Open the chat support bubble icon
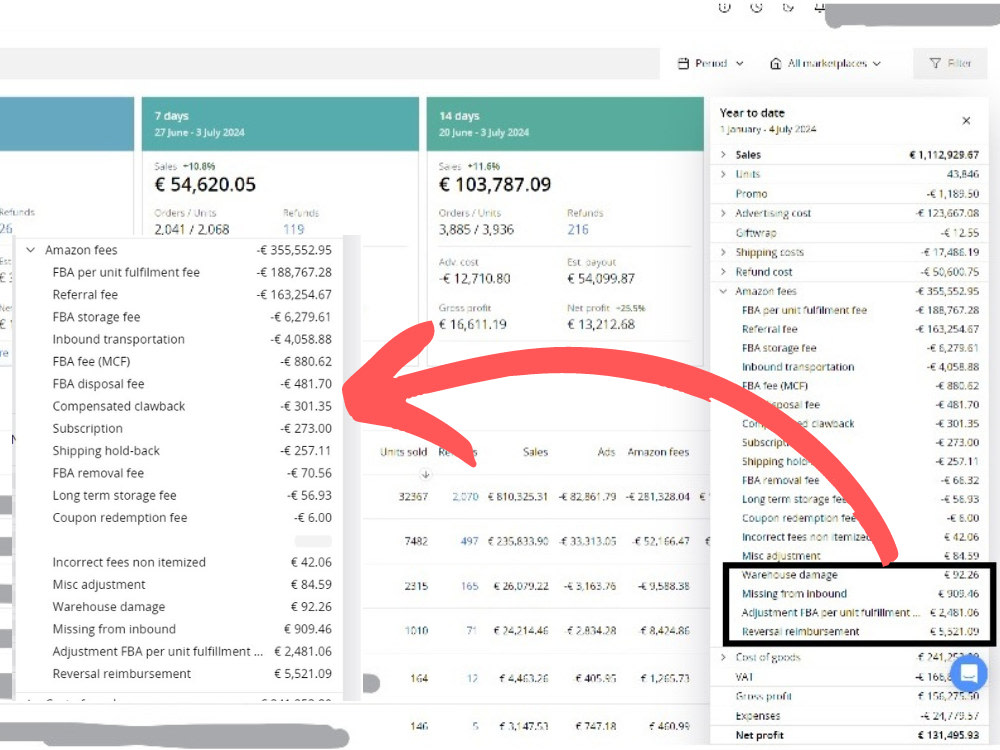Screen dimensions: 1000x750 pyautogui.click(x=969, y=673)
